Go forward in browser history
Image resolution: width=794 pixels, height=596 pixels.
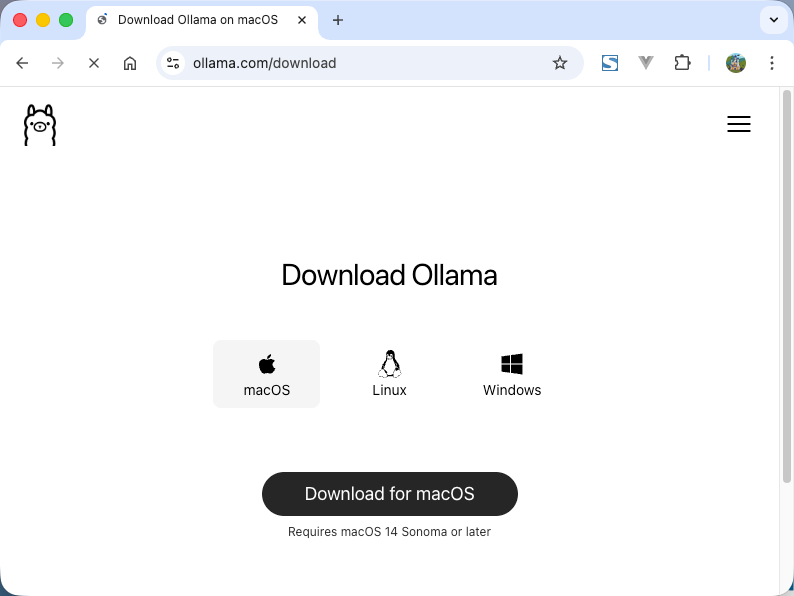coord(58,63)
